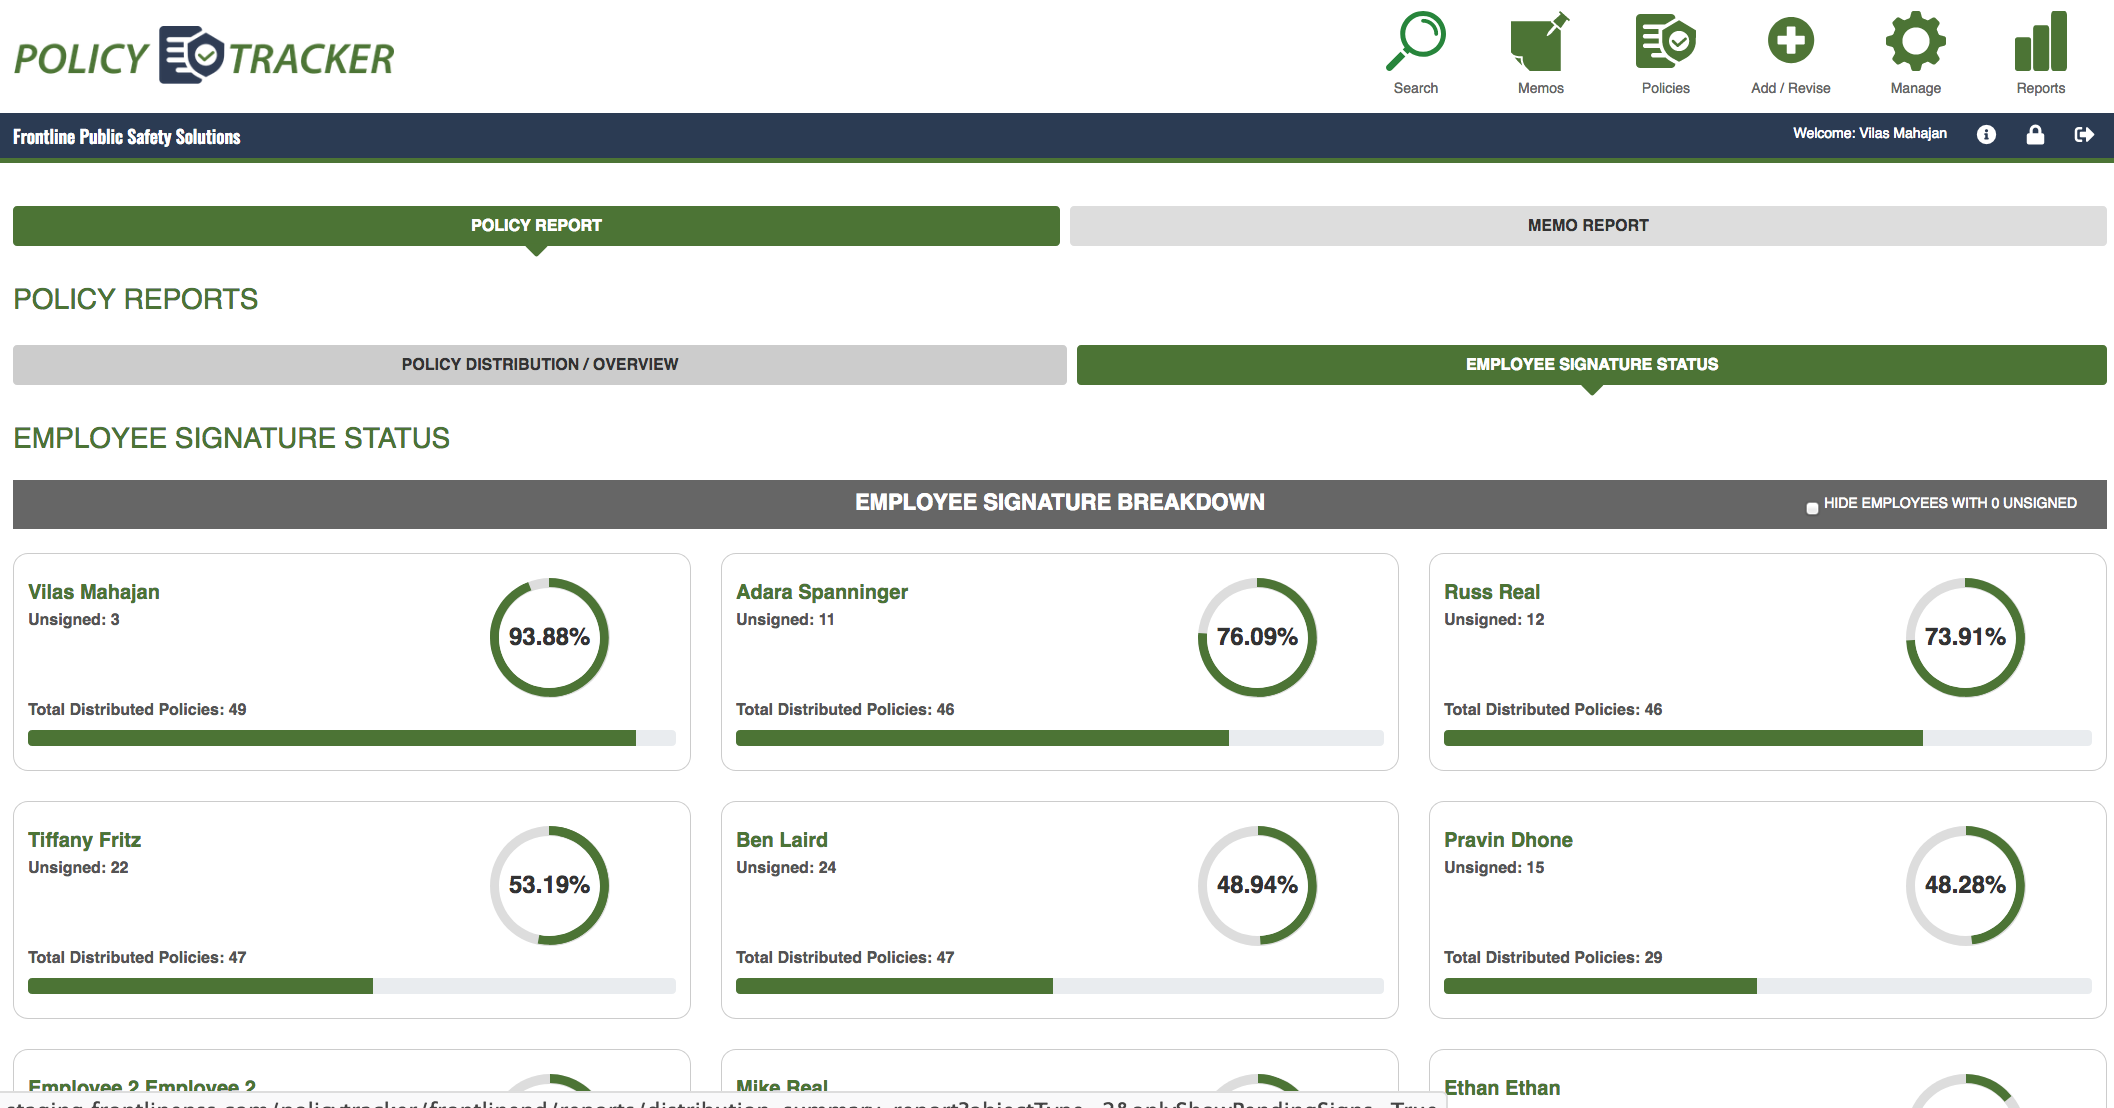Click the Add / Revise plus icon

[x=1790, y=40]
